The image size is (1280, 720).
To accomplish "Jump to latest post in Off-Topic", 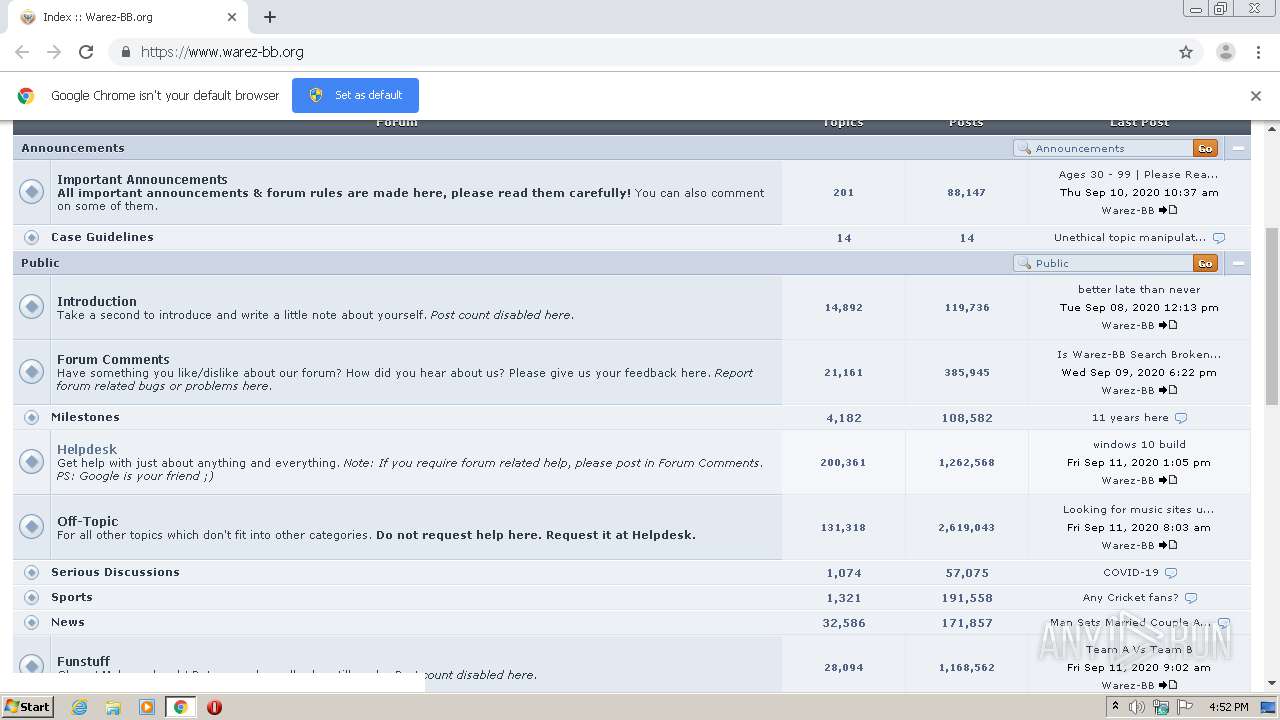I will (1168, 545).
